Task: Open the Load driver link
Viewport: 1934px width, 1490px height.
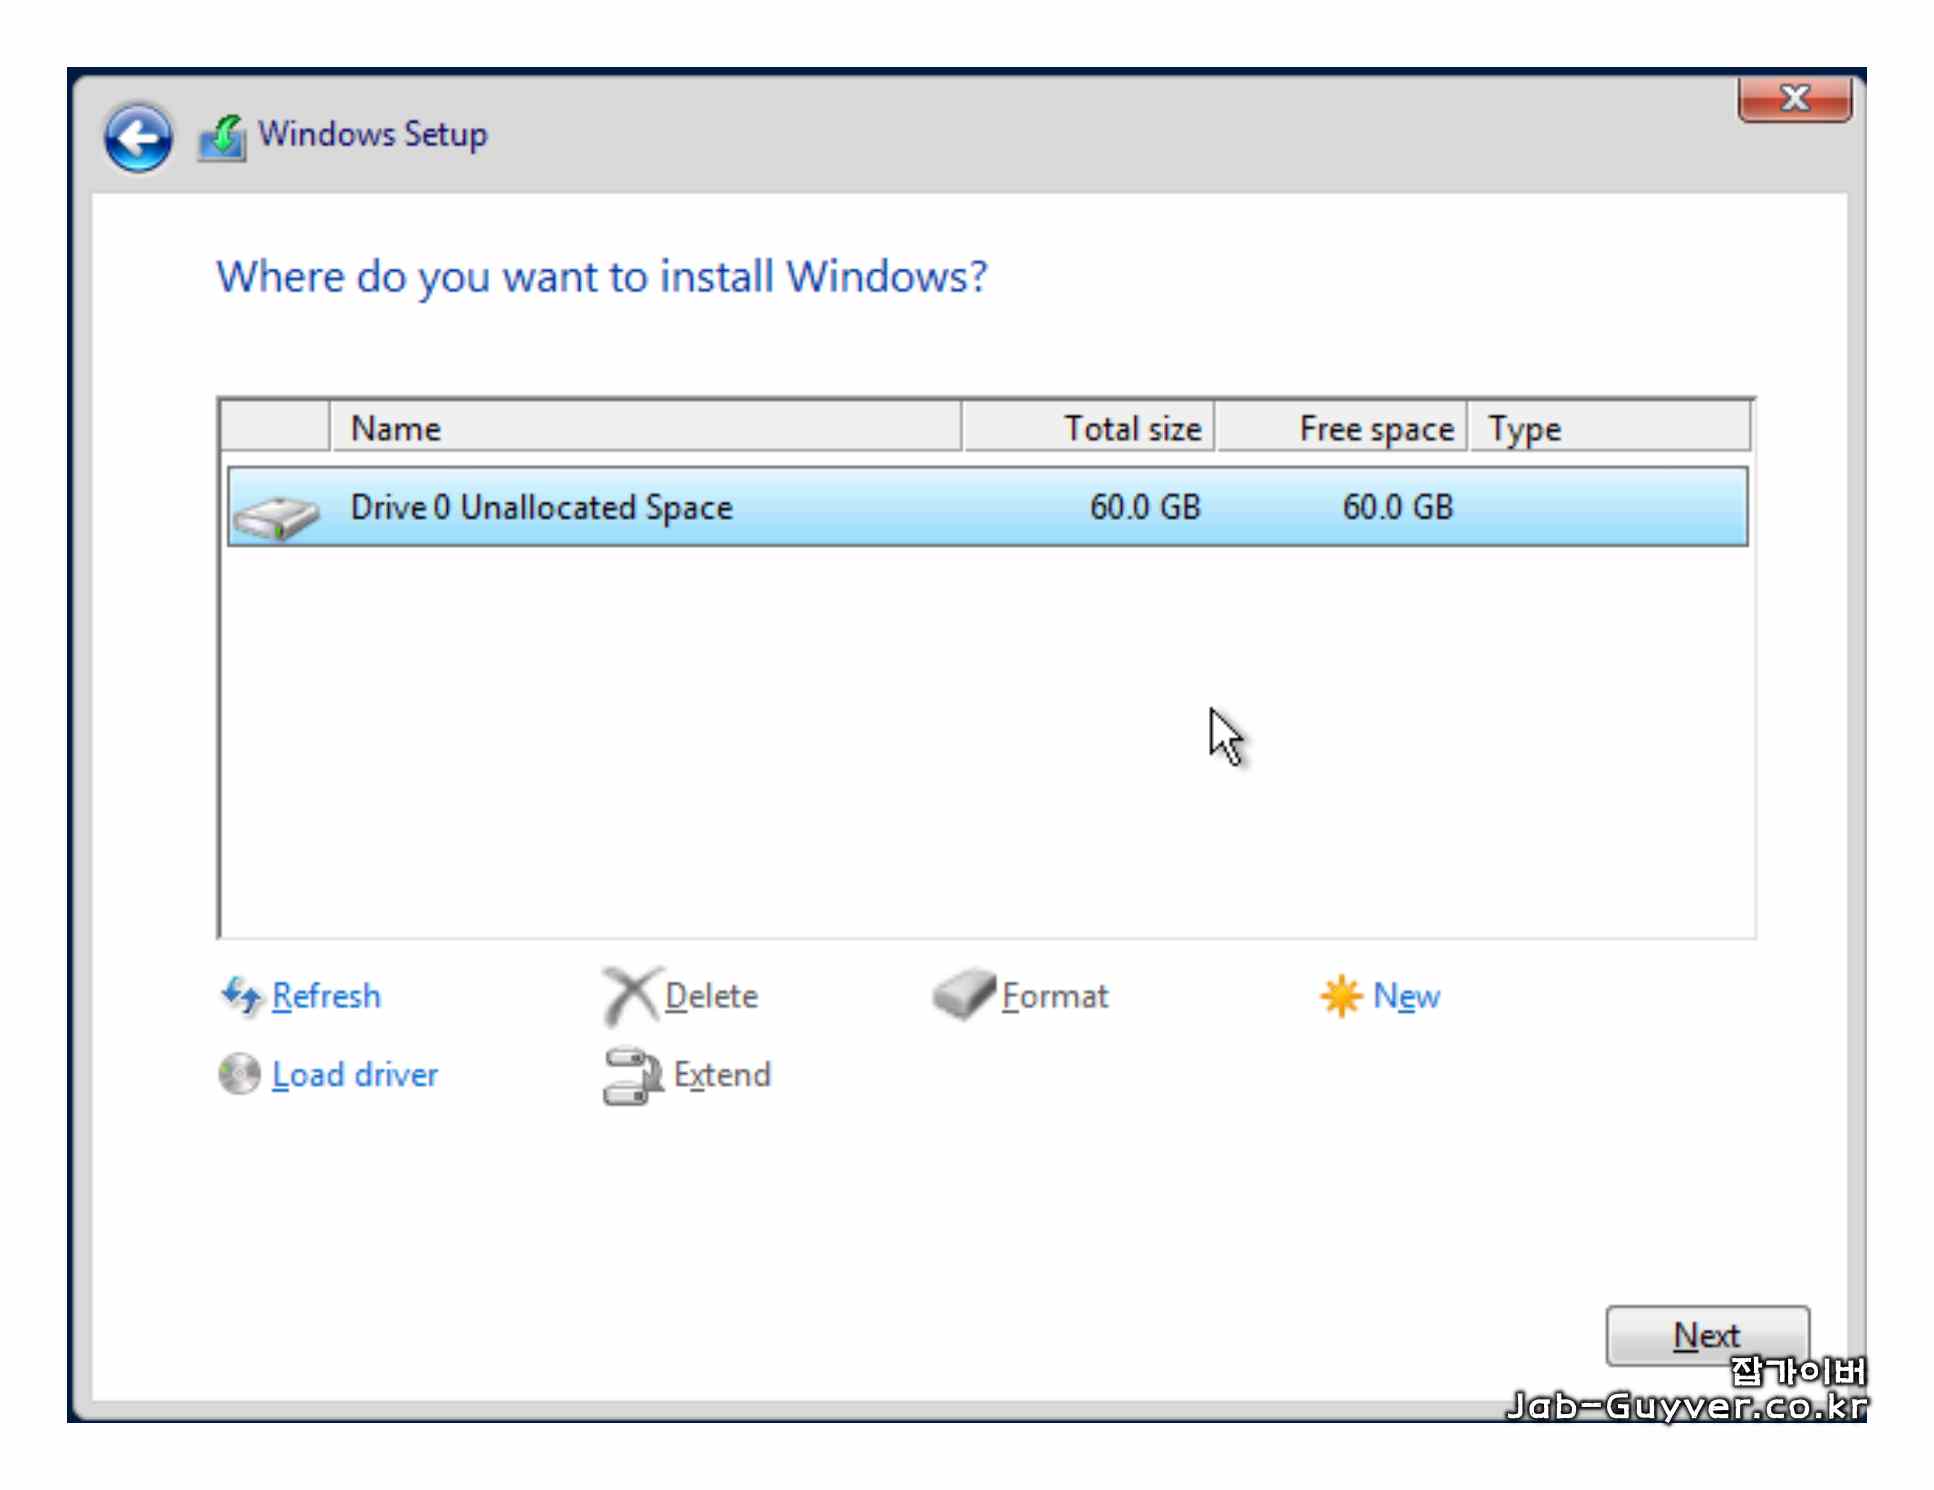Action: point(355,1075)
